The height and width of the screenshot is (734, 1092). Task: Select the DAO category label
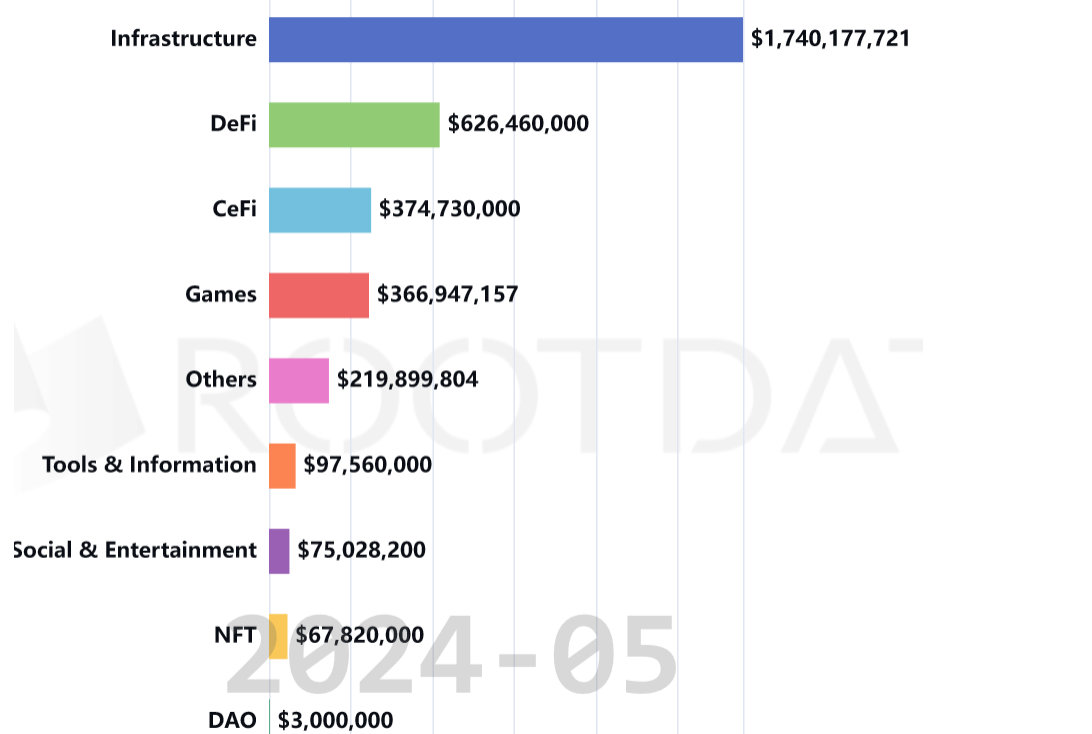pos(232,720)
